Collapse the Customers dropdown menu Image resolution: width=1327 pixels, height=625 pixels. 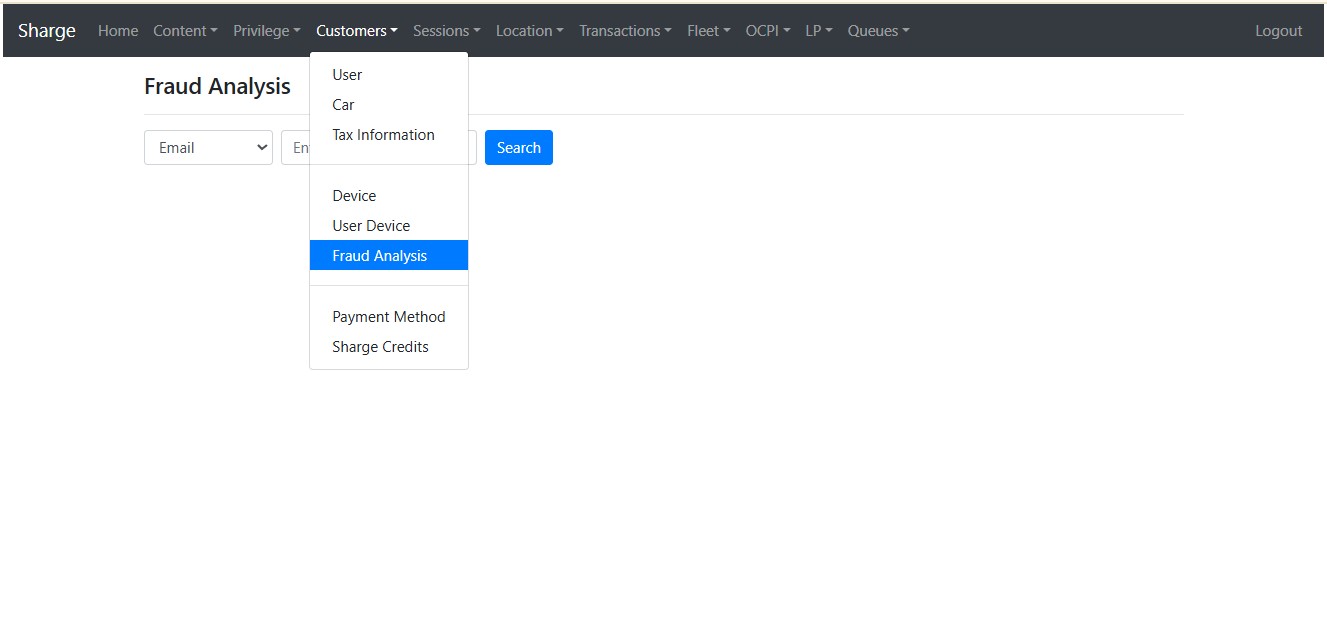[x=356, y=31]
